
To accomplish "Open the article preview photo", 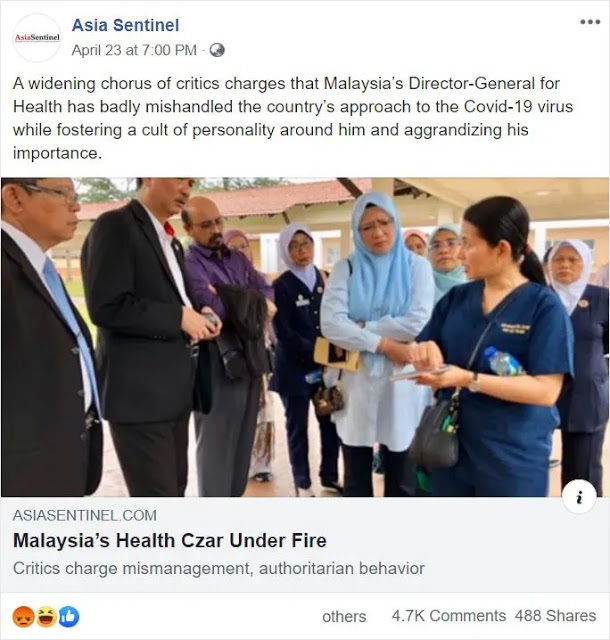I will click(x=305, y=337).
